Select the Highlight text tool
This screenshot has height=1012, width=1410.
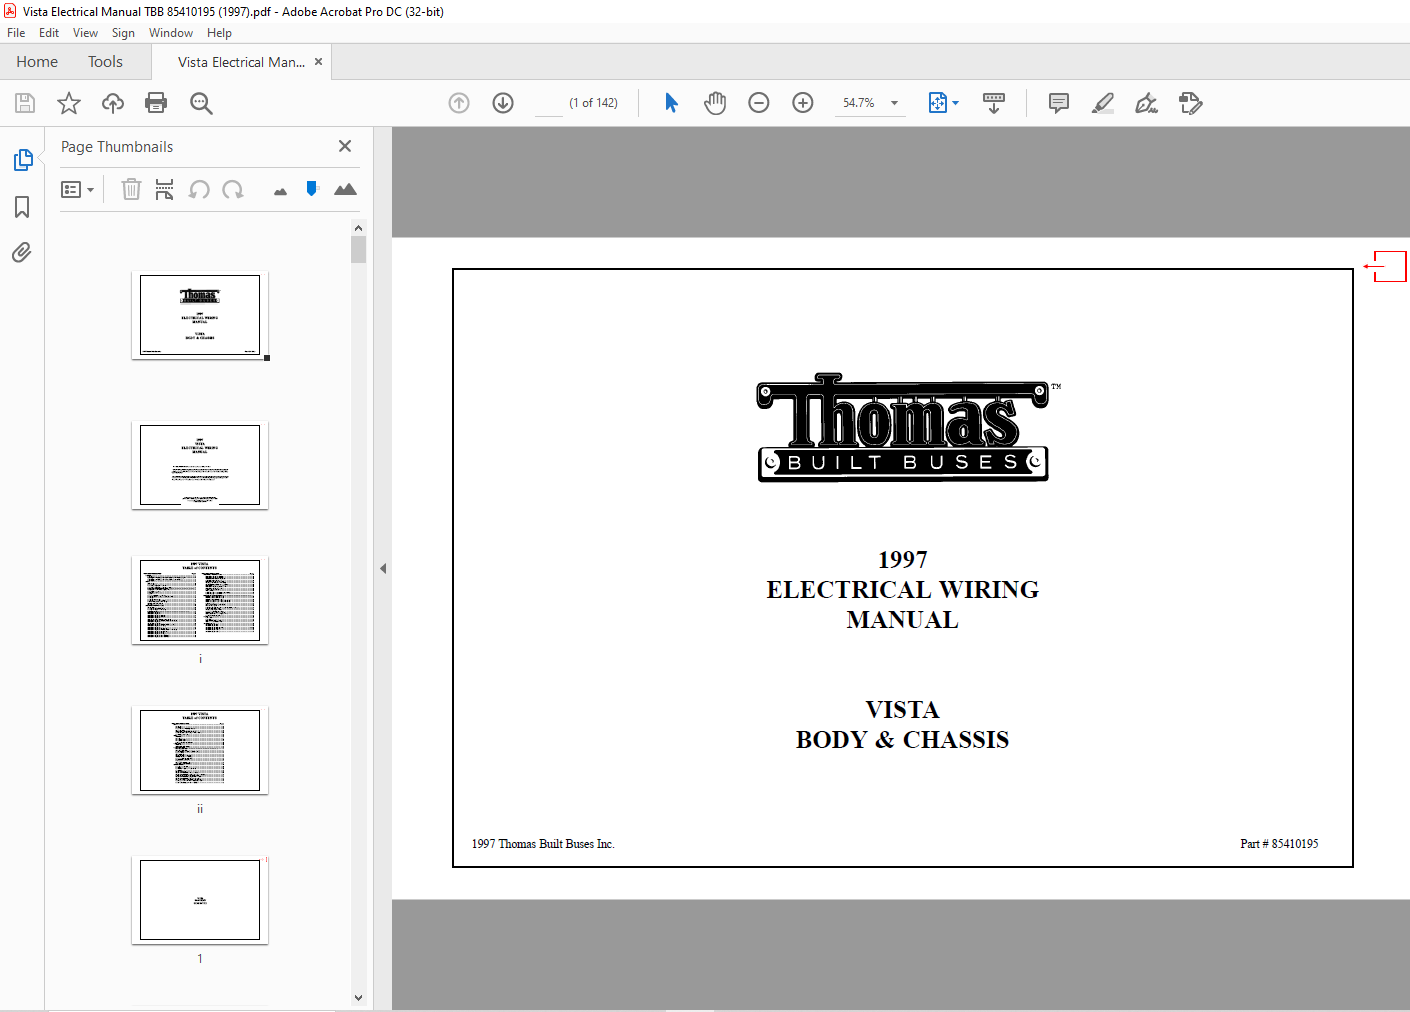[1103, 103]
